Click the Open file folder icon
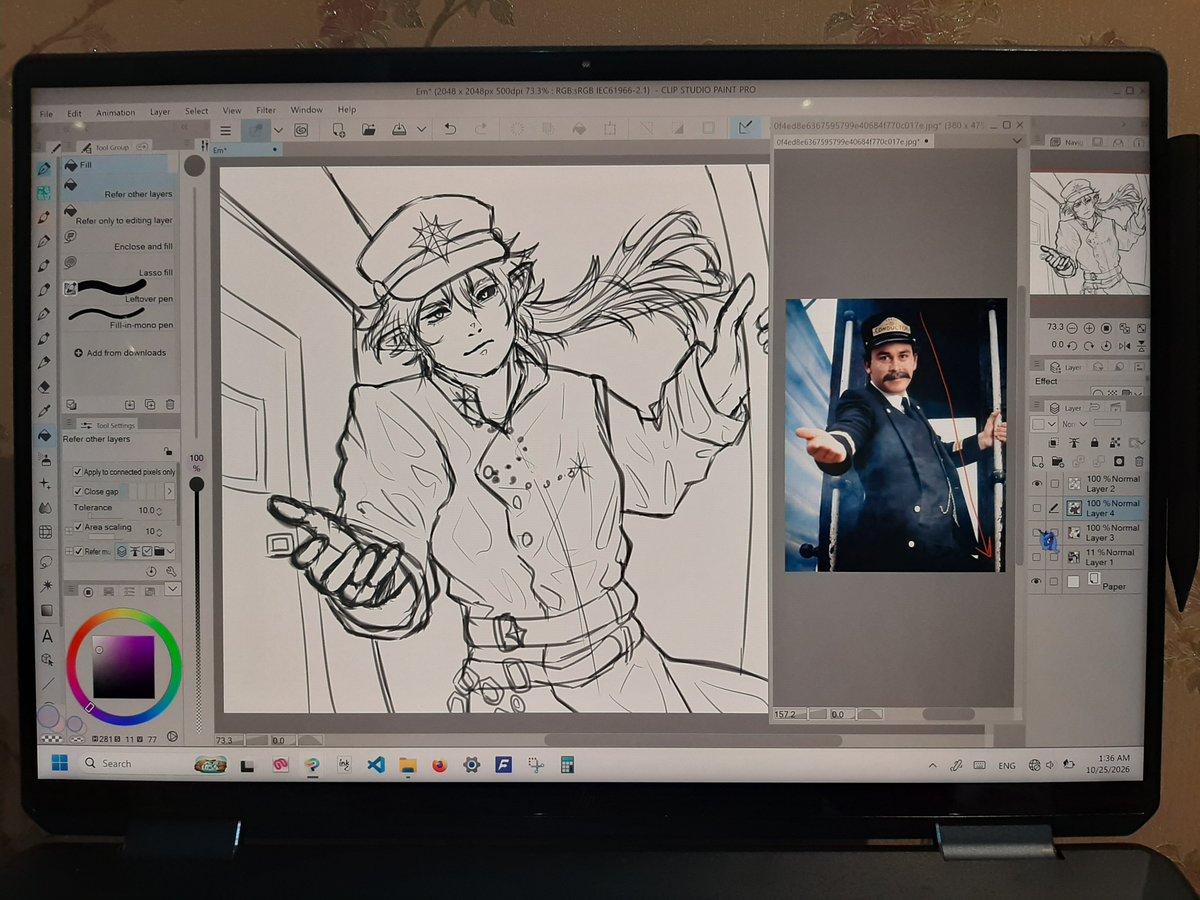The height and width of the screenshot is (900, 1200). pyautogui.click(x=368, y=129)
